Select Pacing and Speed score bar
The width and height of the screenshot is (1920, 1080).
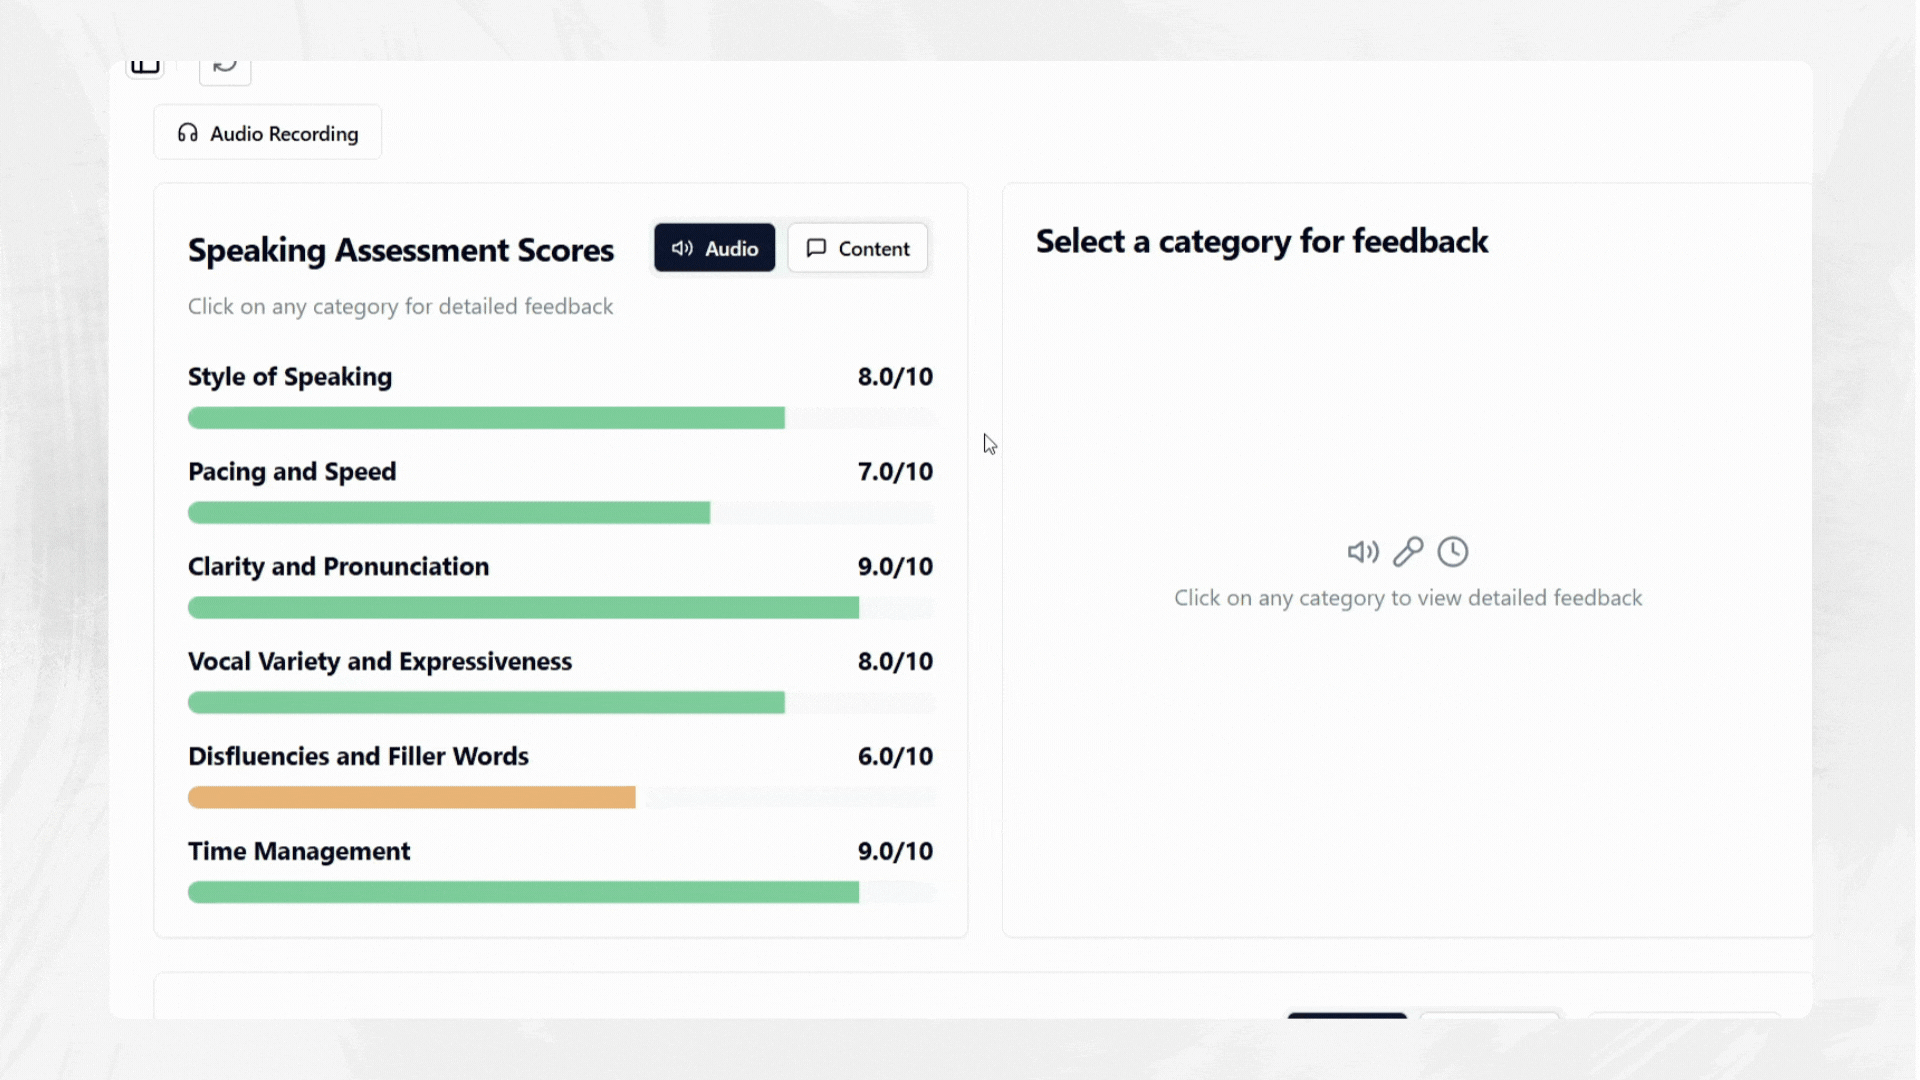(x=448, y=513)
